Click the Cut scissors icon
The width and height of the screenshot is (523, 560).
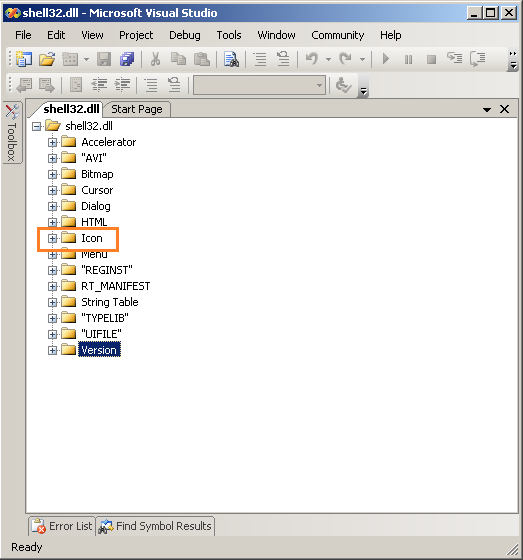tap(155, 59)
